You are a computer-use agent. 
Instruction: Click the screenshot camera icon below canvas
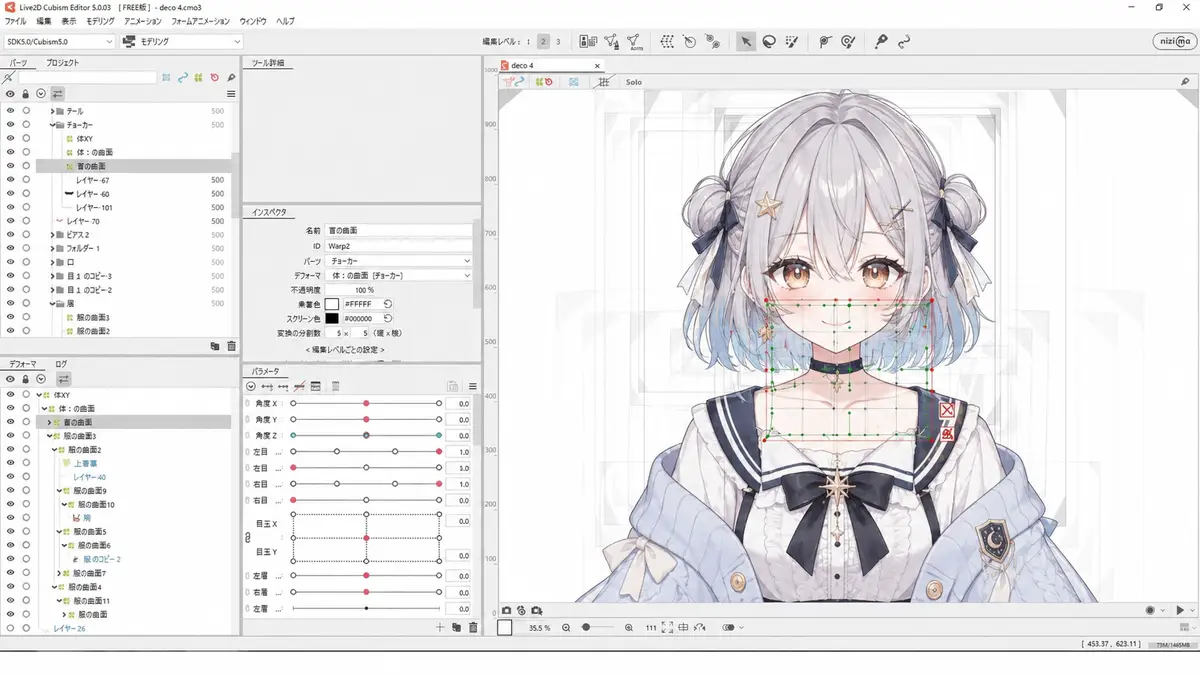click(x=507, y=610)
